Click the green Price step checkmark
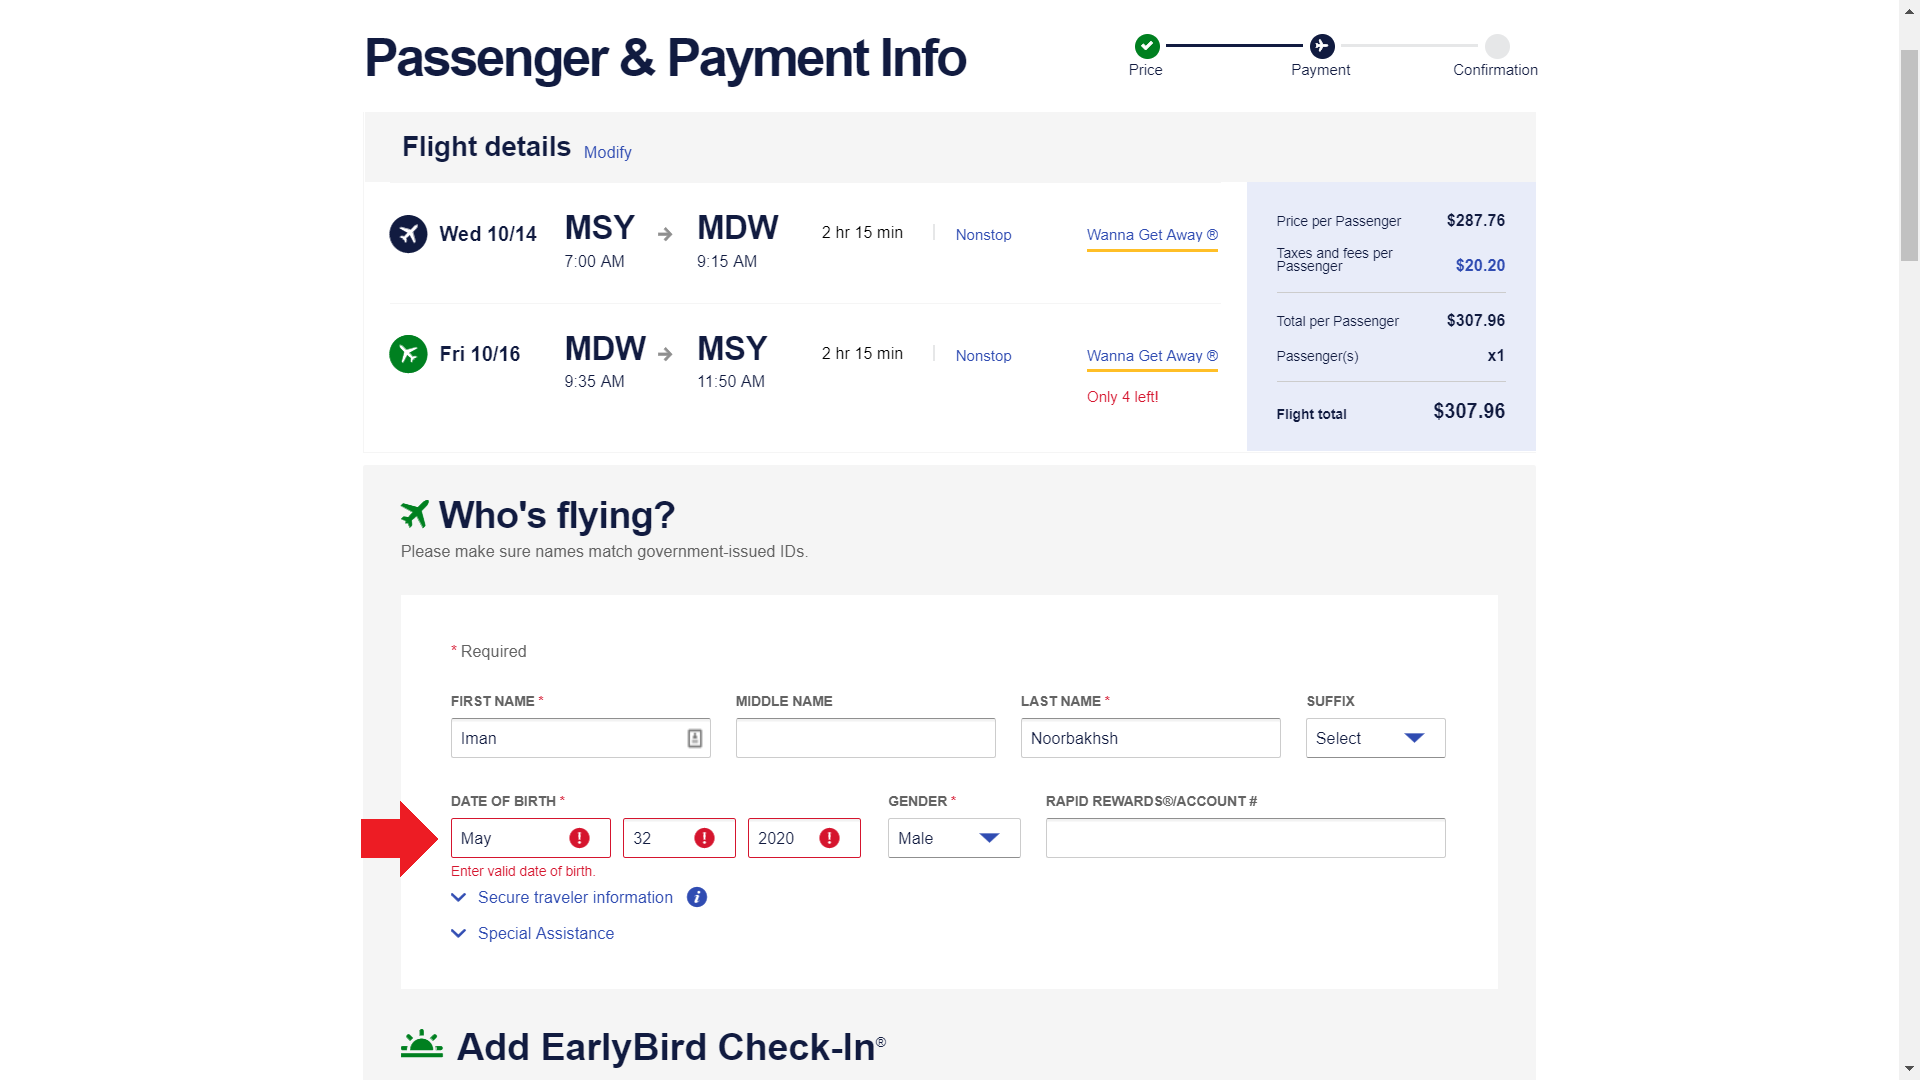Screen dimensions: 1920x1080 pos(1147,46)
